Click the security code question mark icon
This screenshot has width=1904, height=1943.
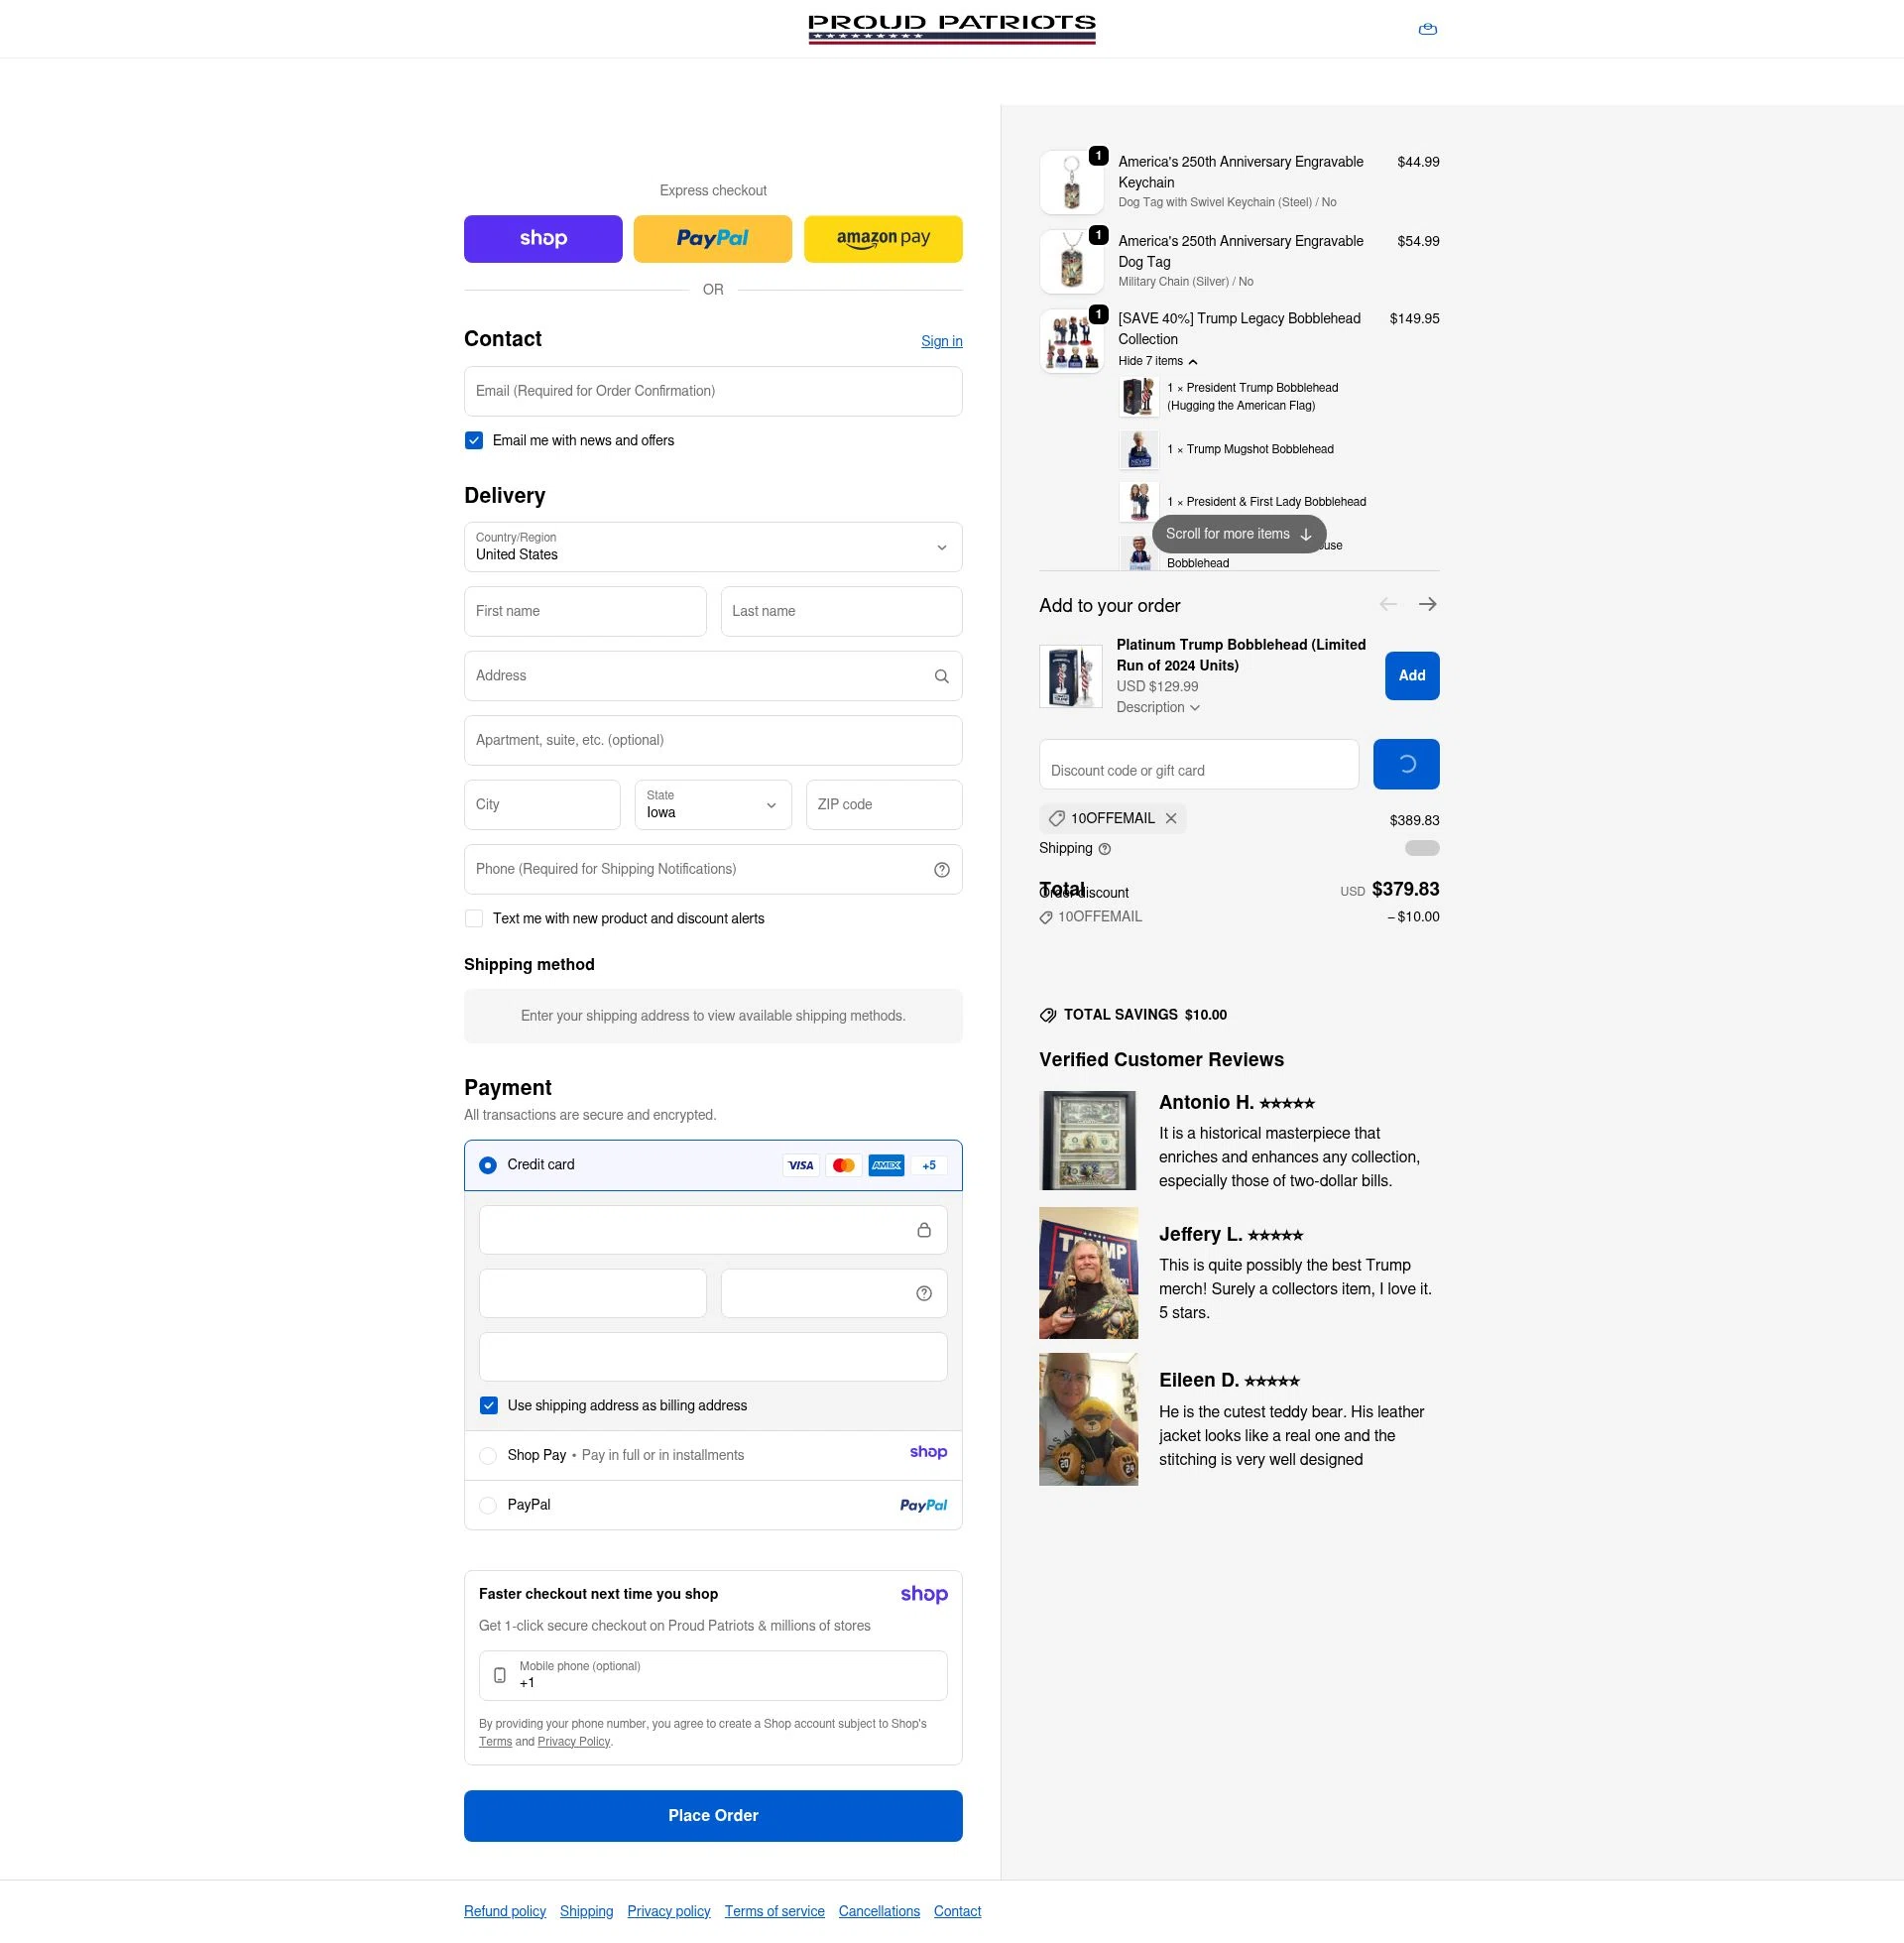click(x=922, y=1292)
